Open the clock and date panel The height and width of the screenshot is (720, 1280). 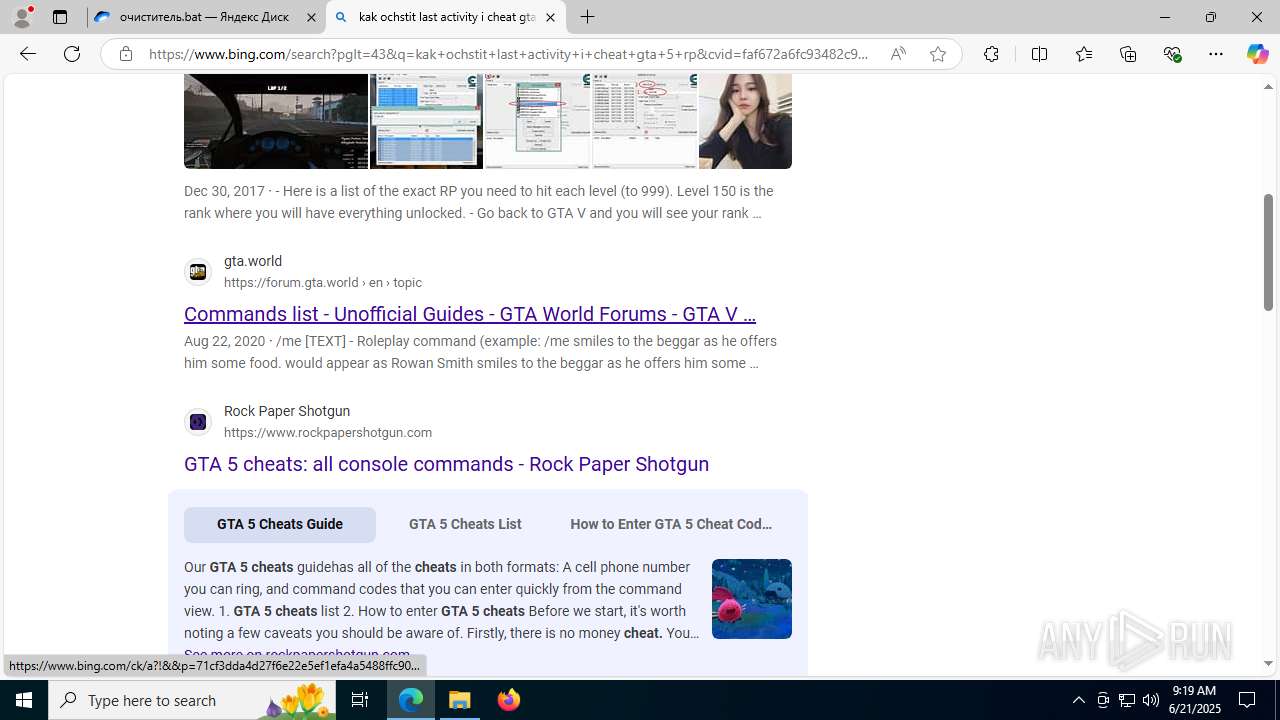click(x=1194, y=700)
